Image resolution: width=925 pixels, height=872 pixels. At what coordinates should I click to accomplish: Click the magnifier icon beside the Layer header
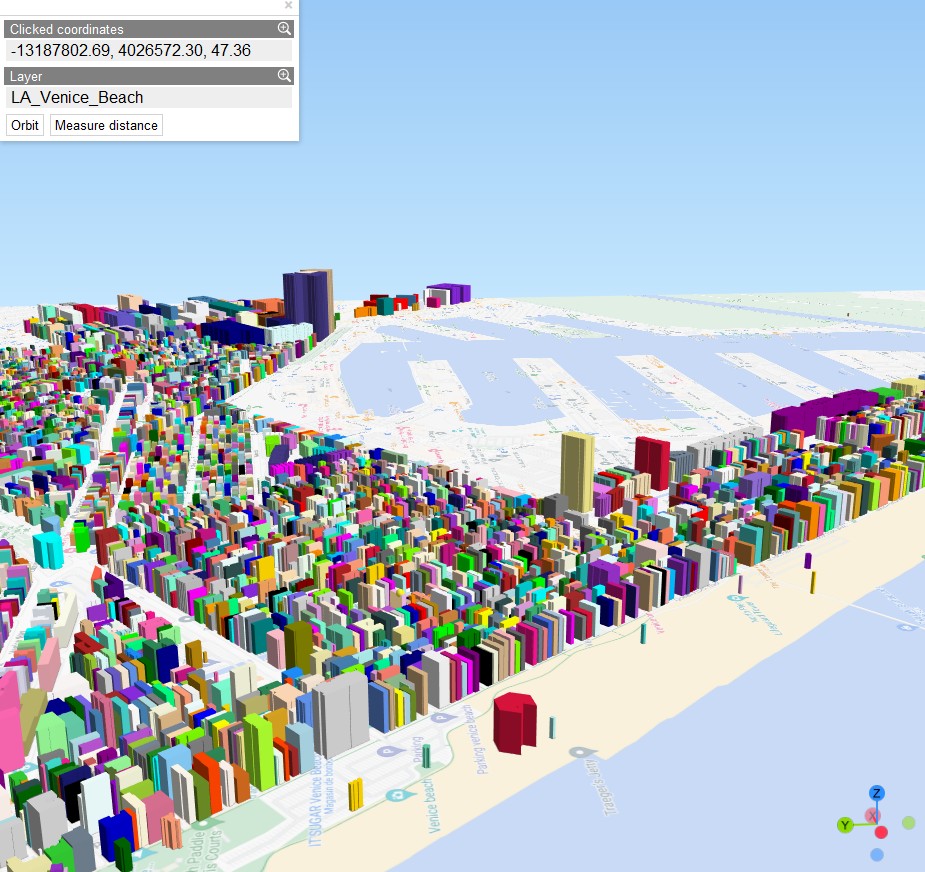(284, 76)
